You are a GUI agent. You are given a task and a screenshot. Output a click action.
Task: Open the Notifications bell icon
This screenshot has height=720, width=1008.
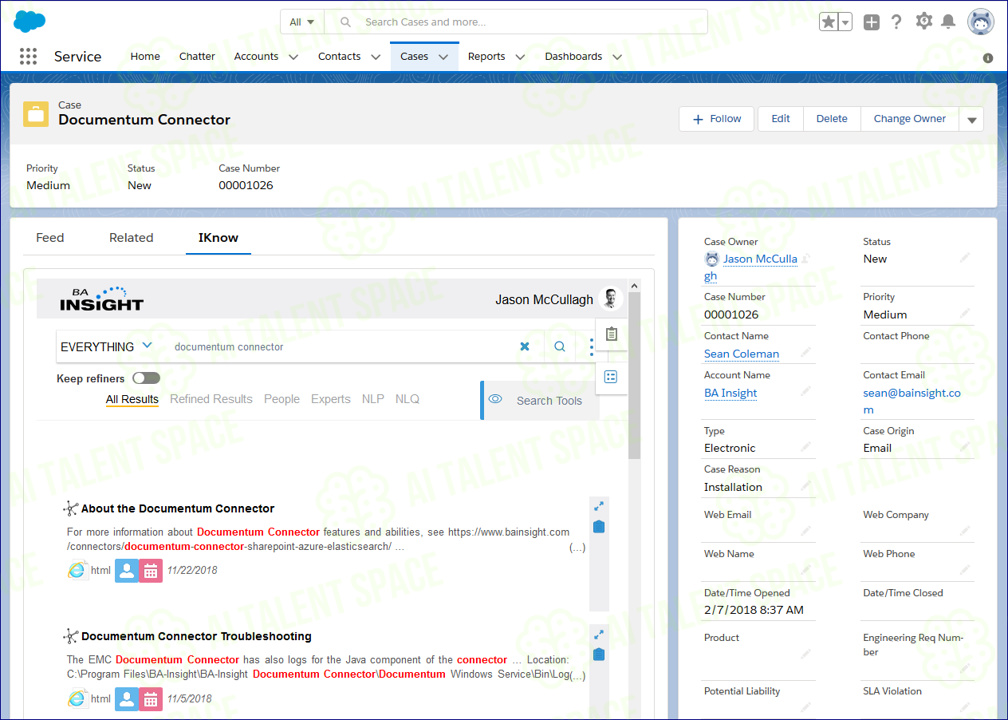pos(948,22)
